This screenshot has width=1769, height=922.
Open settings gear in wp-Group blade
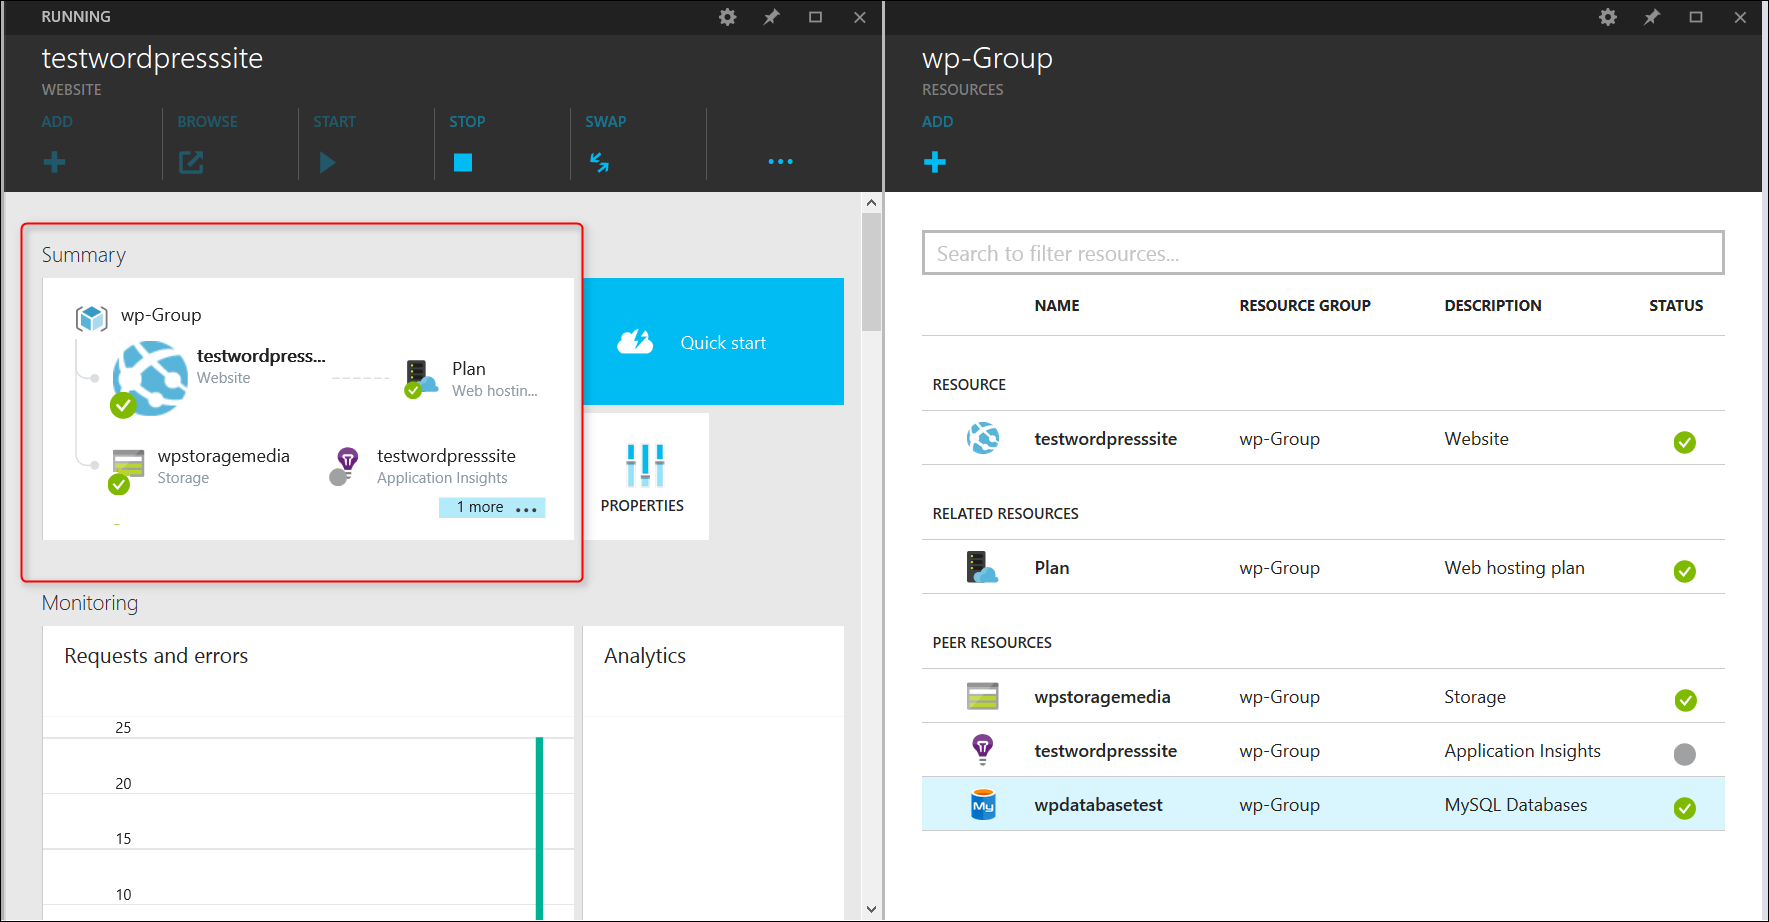(1607, 17)
